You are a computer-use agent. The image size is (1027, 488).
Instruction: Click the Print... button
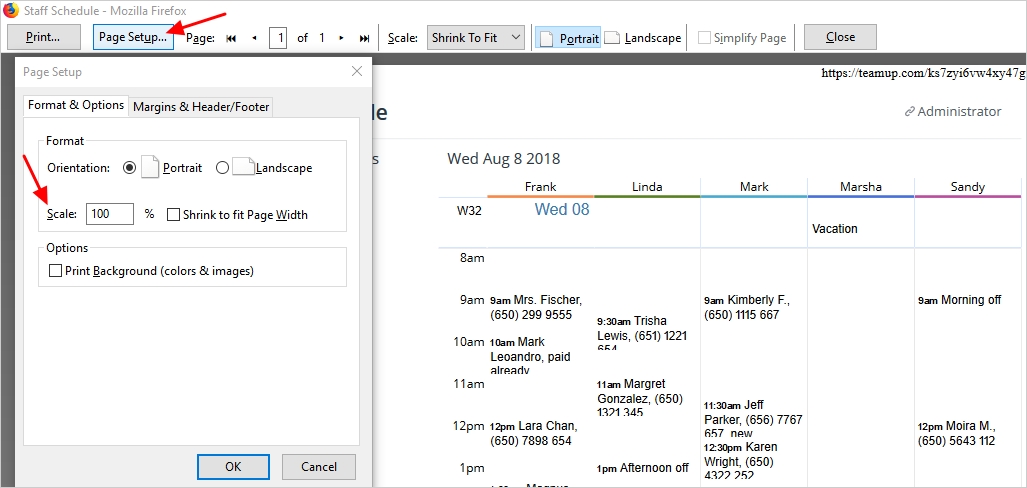pos(44,37)
